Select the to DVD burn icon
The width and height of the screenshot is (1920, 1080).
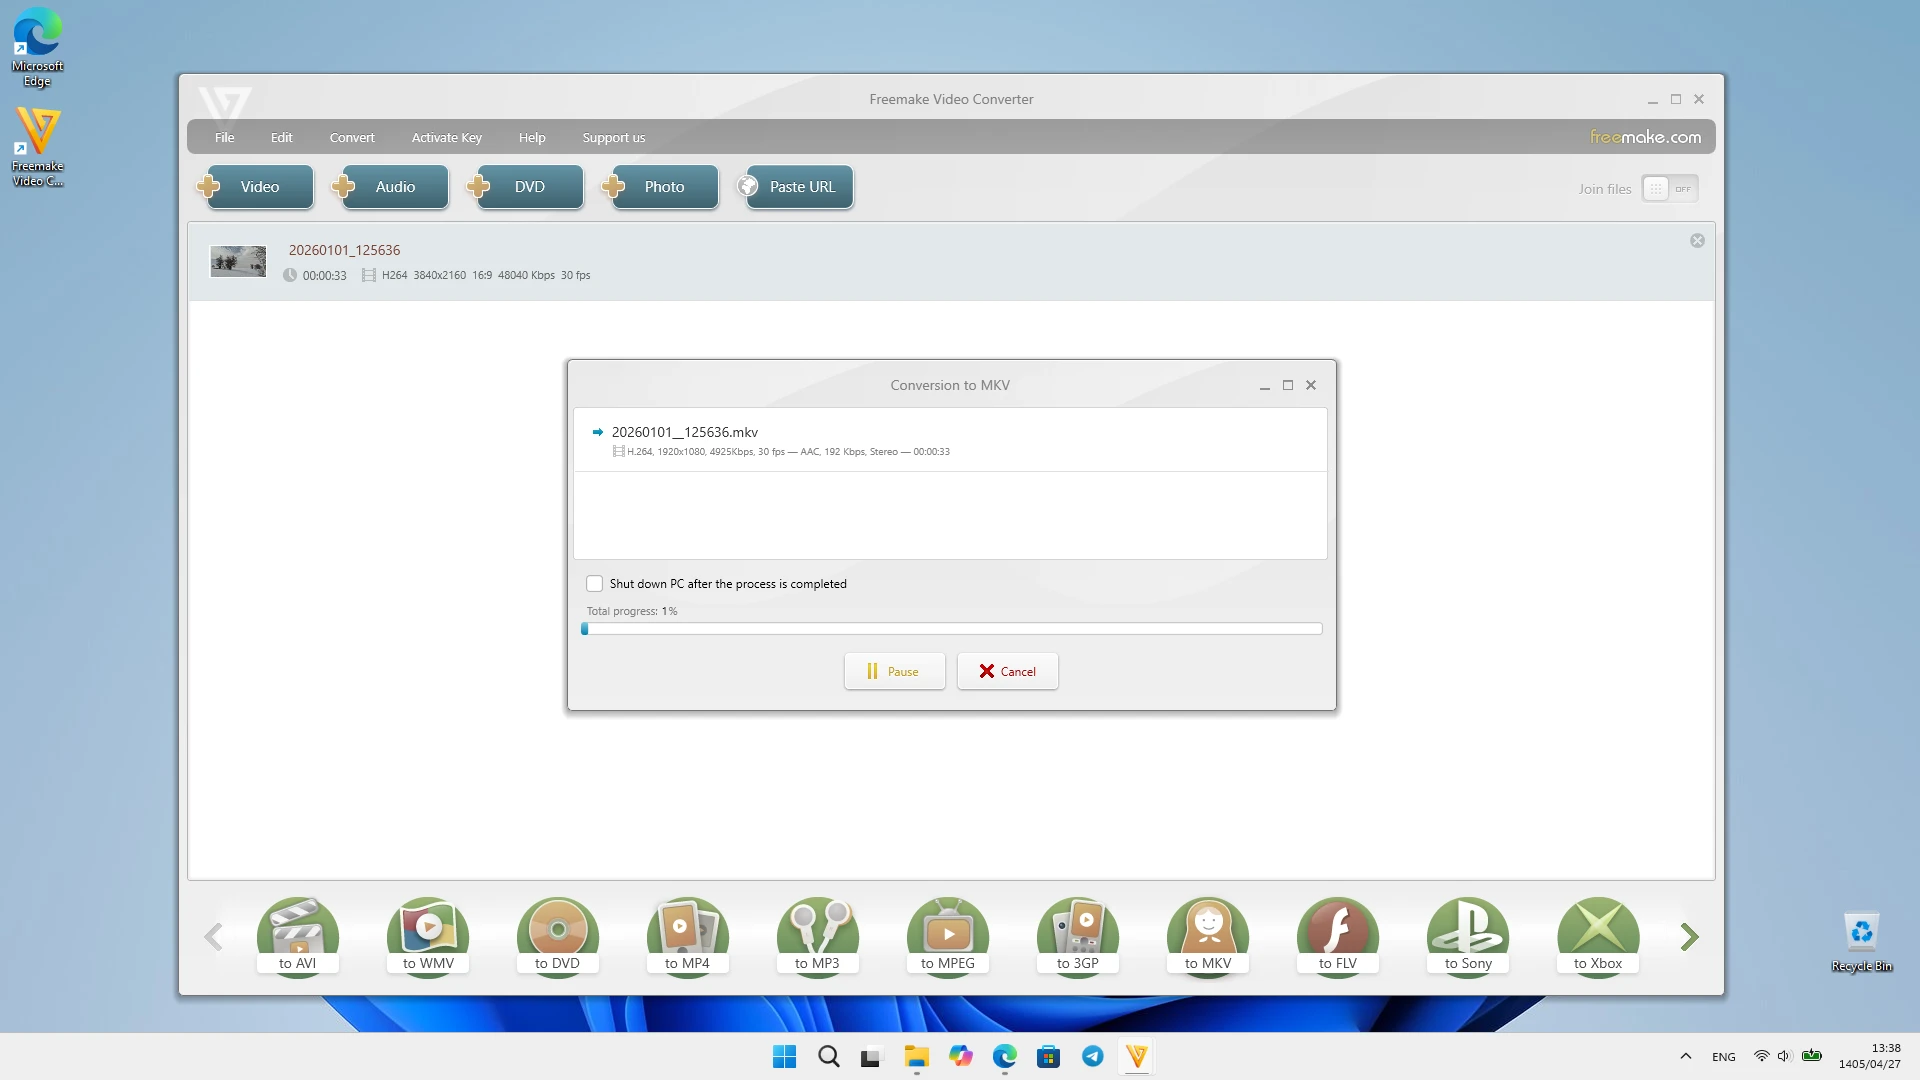[x=558, y=936]
